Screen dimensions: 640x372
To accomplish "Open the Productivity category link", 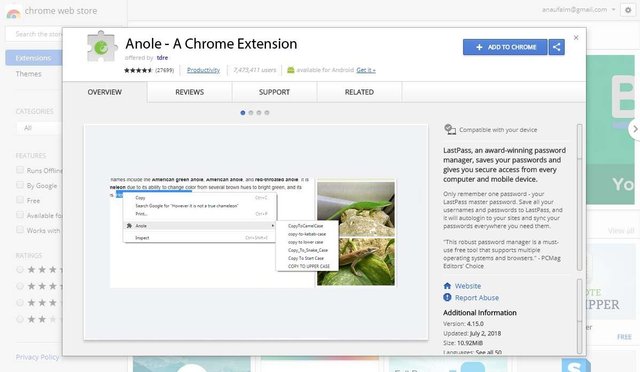I will (203, 70).
